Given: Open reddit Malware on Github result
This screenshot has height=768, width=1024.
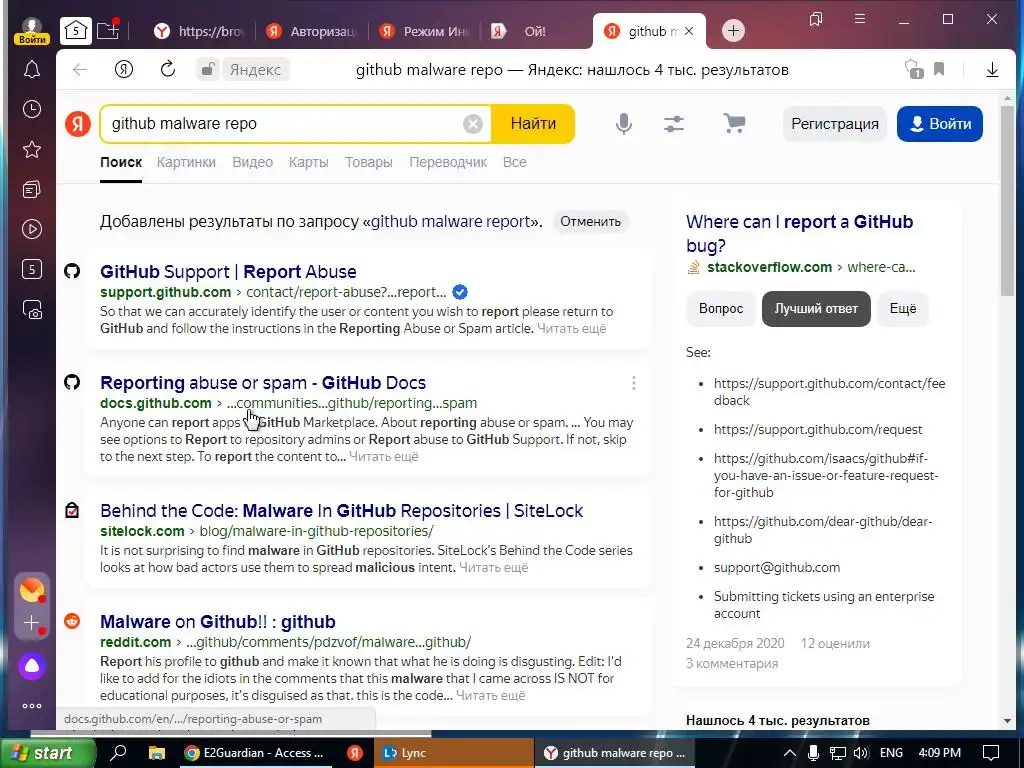Looking at the screenshot, I should 218,622.
